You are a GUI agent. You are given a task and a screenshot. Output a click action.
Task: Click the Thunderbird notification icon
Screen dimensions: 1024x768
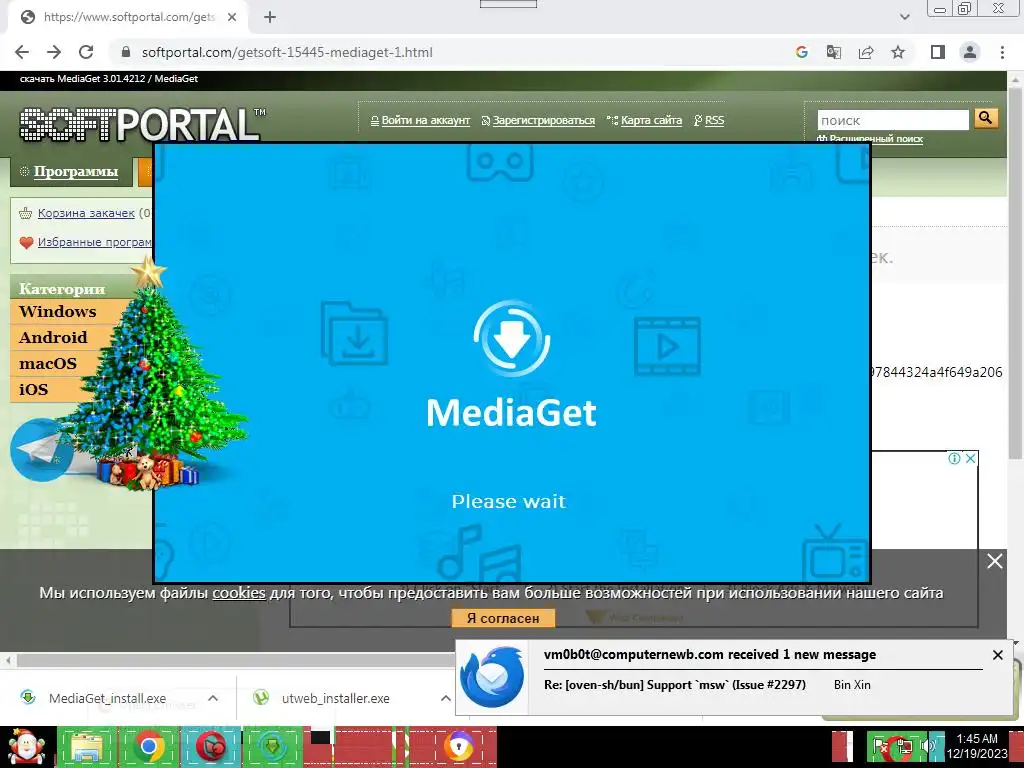point(492,677)
